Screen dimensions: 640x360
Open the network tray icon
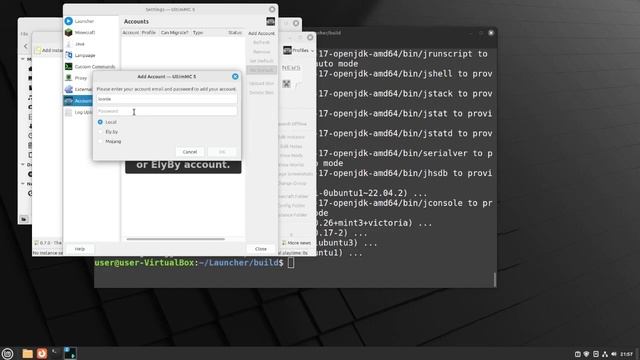point(605,354)
